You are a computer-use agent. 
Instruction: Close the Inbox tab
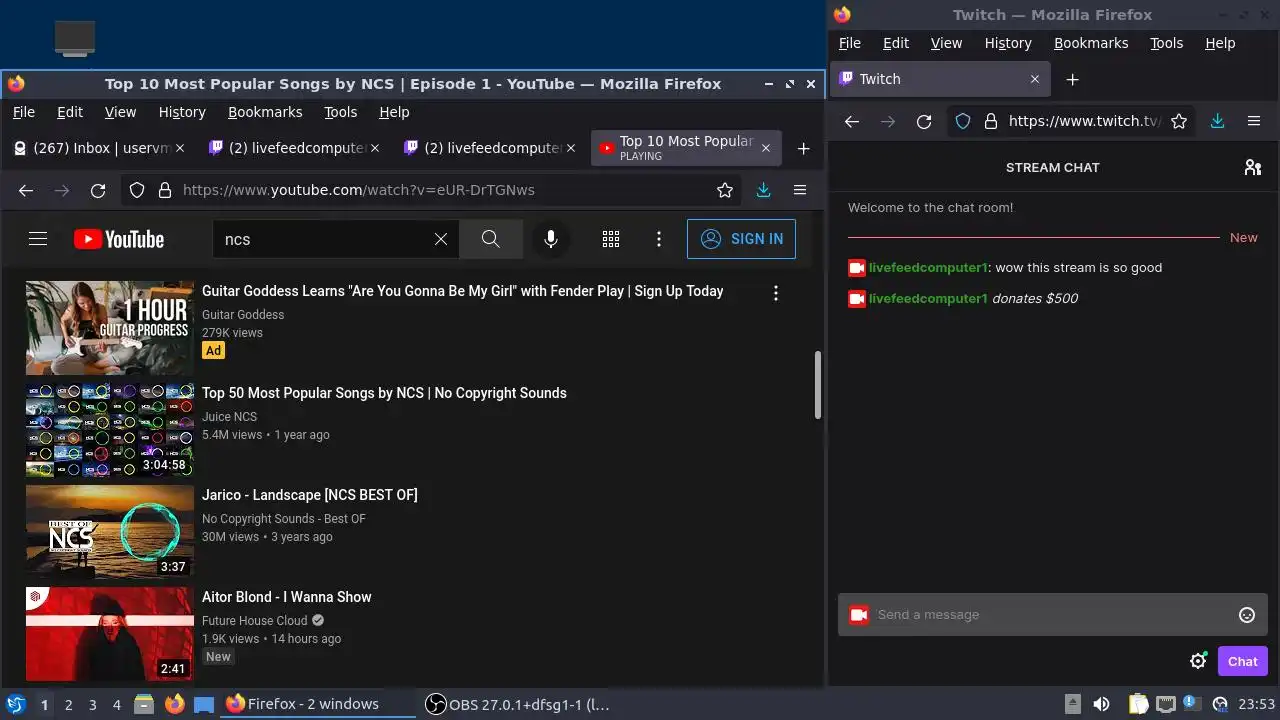pos(180,148)
